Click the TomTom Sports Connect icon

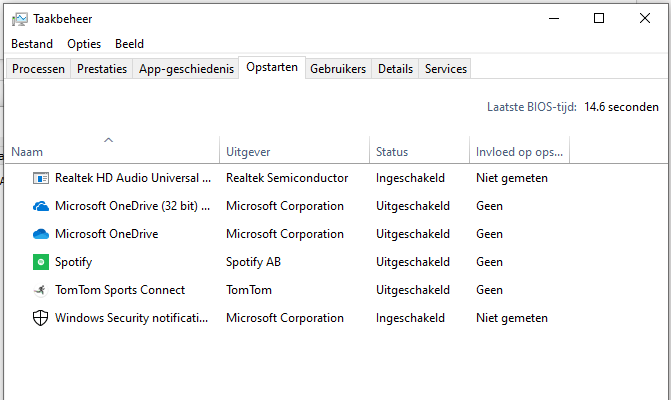(x=41, y=290)
